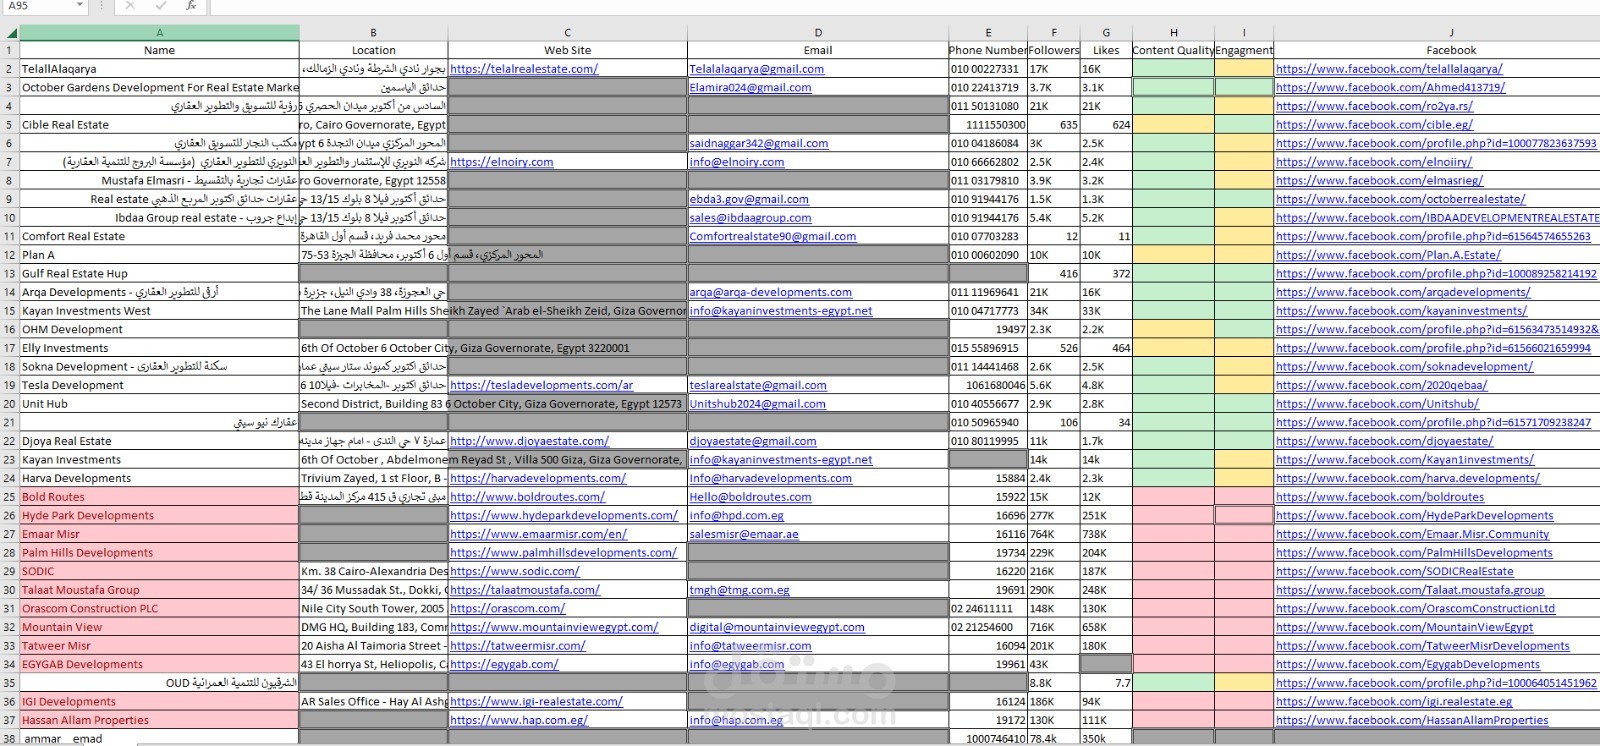Click the Telalalaqarya@gmail.com email link
Image resolution: width=1600 pixels, height=746 pixels.
(x=756, y=69)
